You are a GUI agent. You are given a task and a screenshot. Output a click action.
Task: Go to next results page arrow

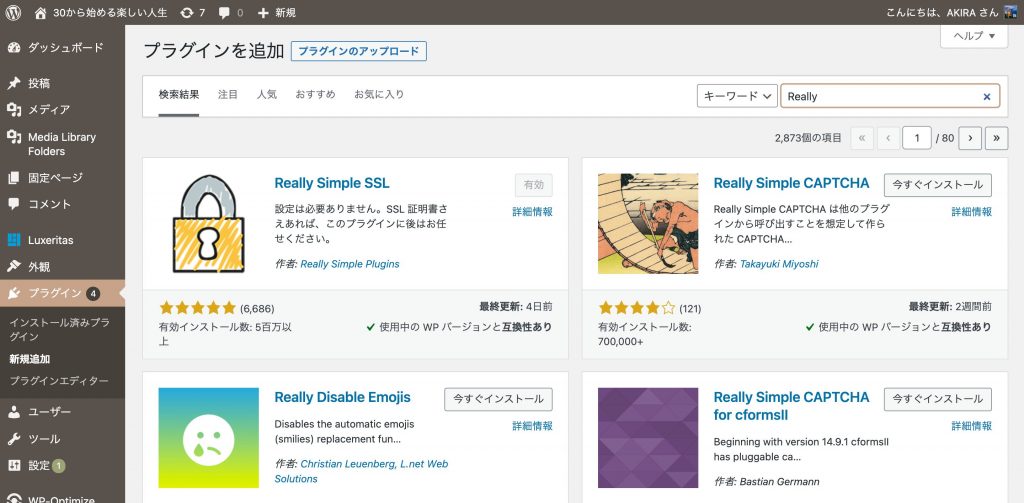(x=970, y=138)
